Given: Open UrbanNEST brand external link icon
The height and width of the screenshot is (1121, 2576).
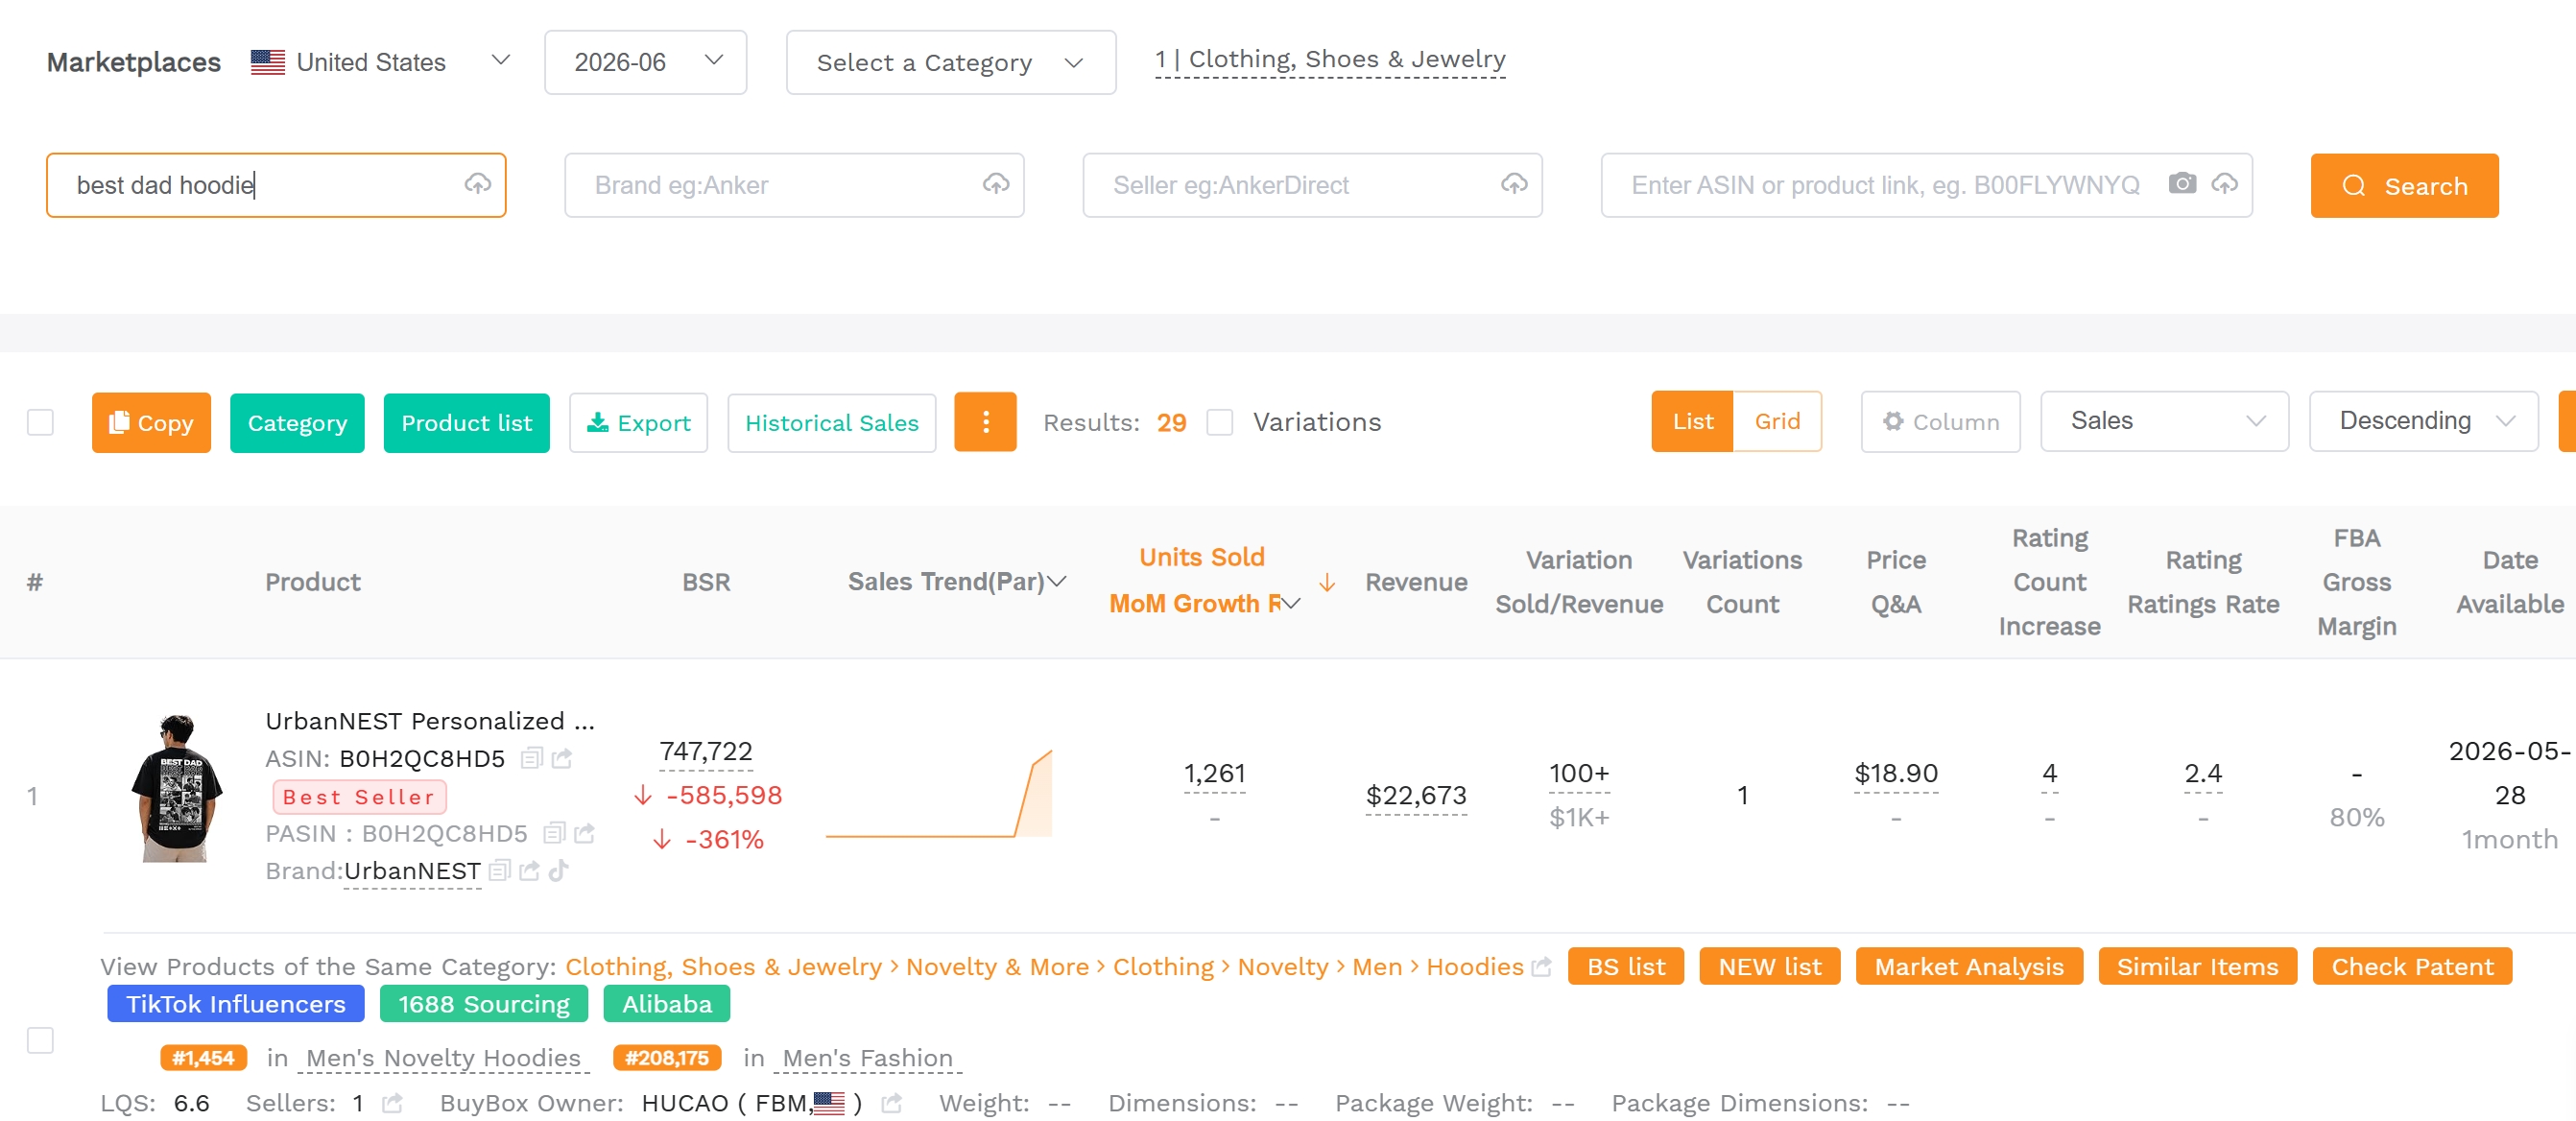Looking at the screenshot, I should [530, 871].
